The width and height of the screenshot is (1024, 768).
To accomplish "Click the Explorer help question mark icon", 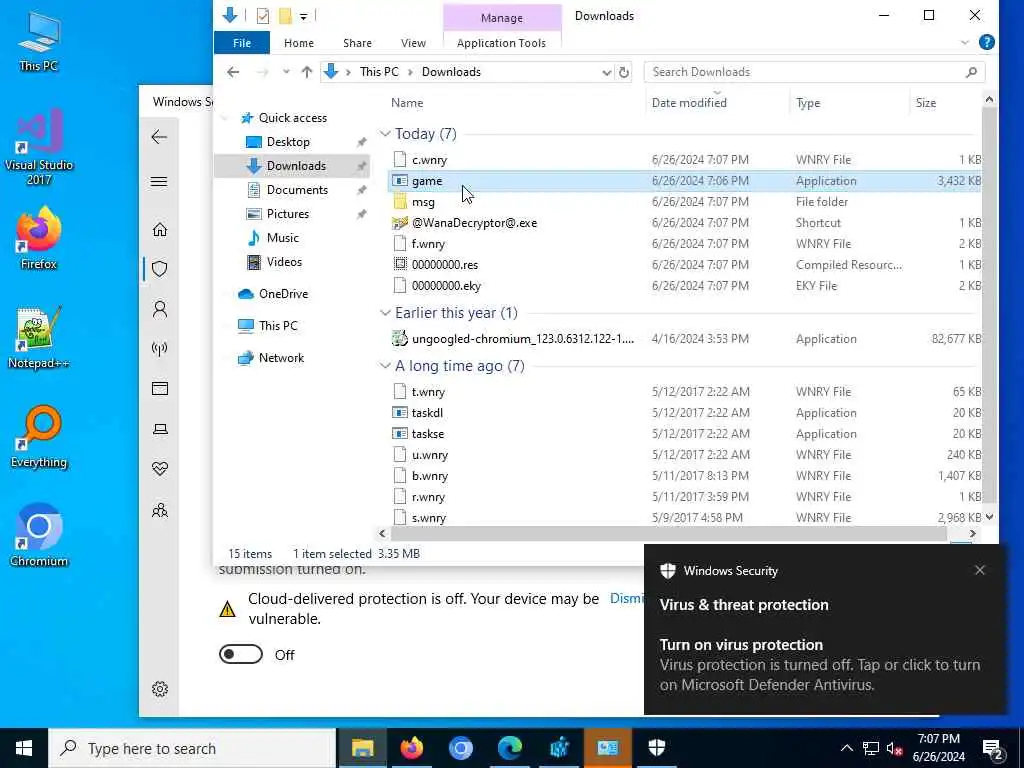I will coord(986,42).
